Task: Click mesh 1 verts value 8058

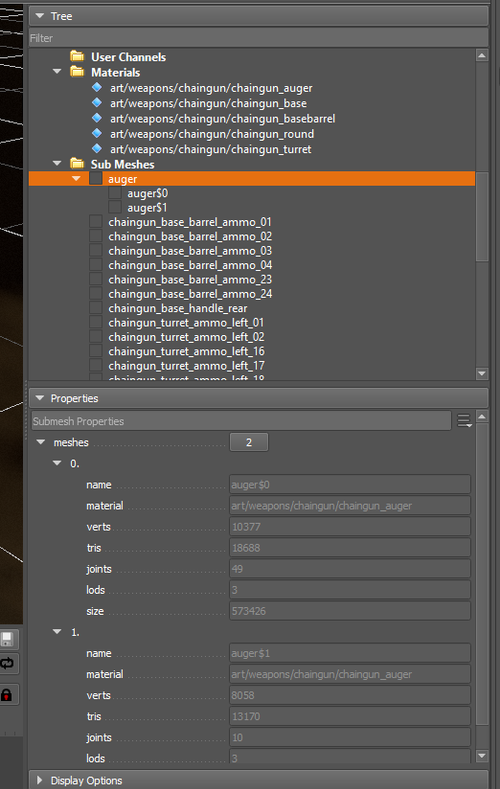Action: [350, 695]
